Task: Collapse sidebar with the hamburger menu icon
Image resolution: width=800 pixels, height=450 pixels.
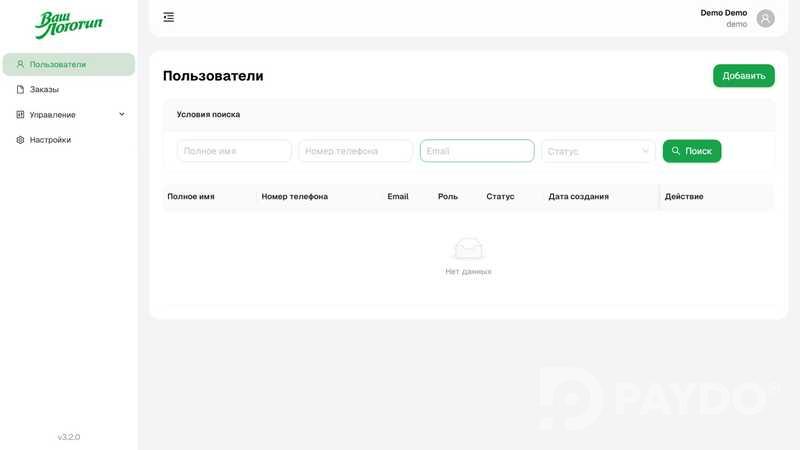Action: [x=168, y=17]
